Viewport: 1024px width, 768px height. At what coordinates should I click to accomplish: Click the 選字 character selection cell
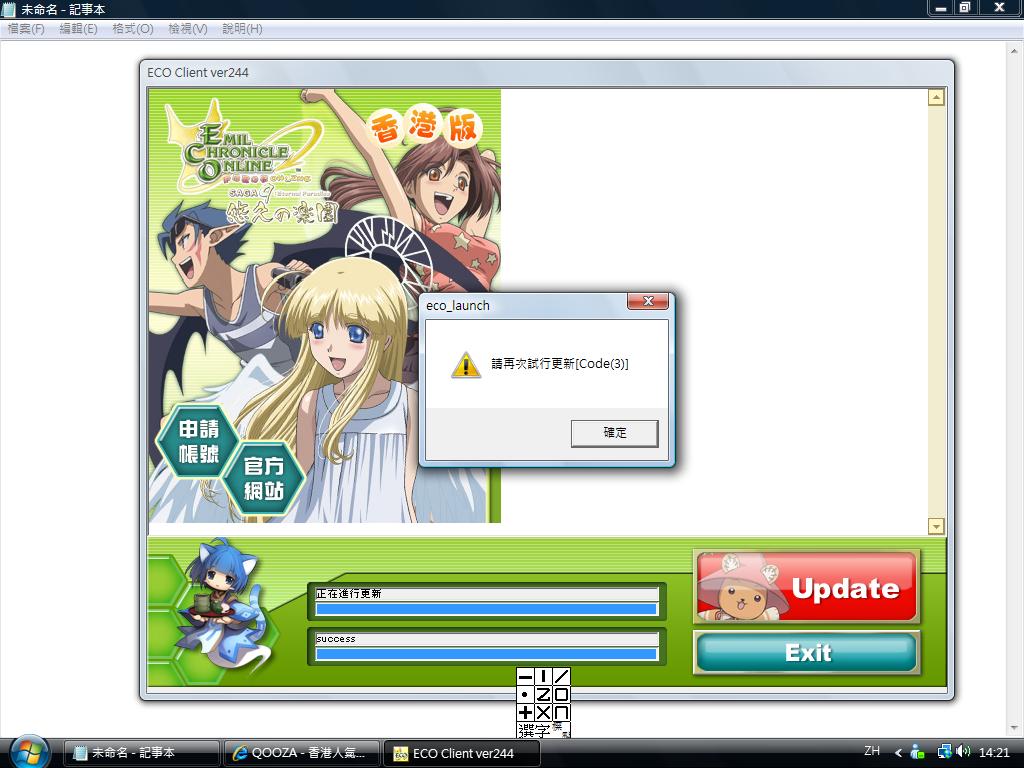coord(534,729)
